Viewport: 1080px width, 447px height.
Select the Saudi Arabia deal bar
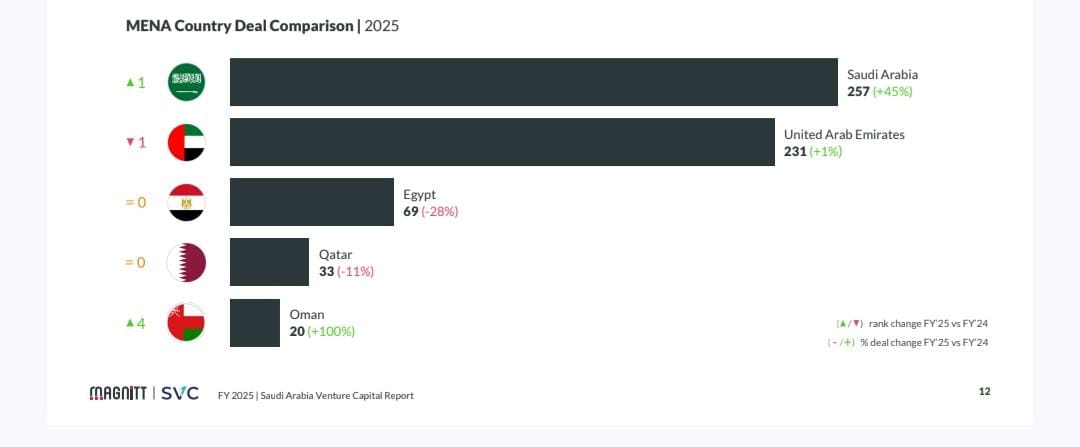[533, 82]
